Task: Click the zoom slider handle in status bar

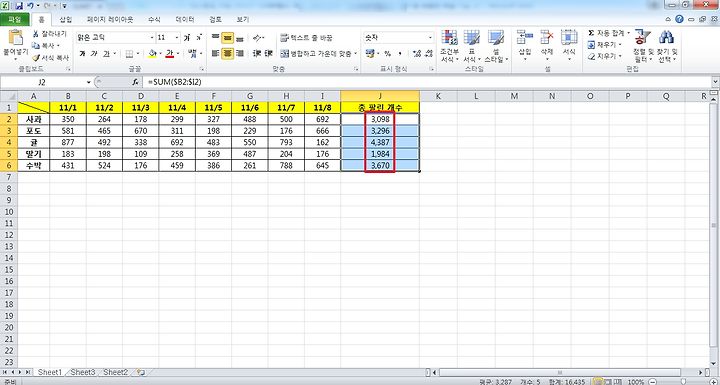Action: coord(683,381)
